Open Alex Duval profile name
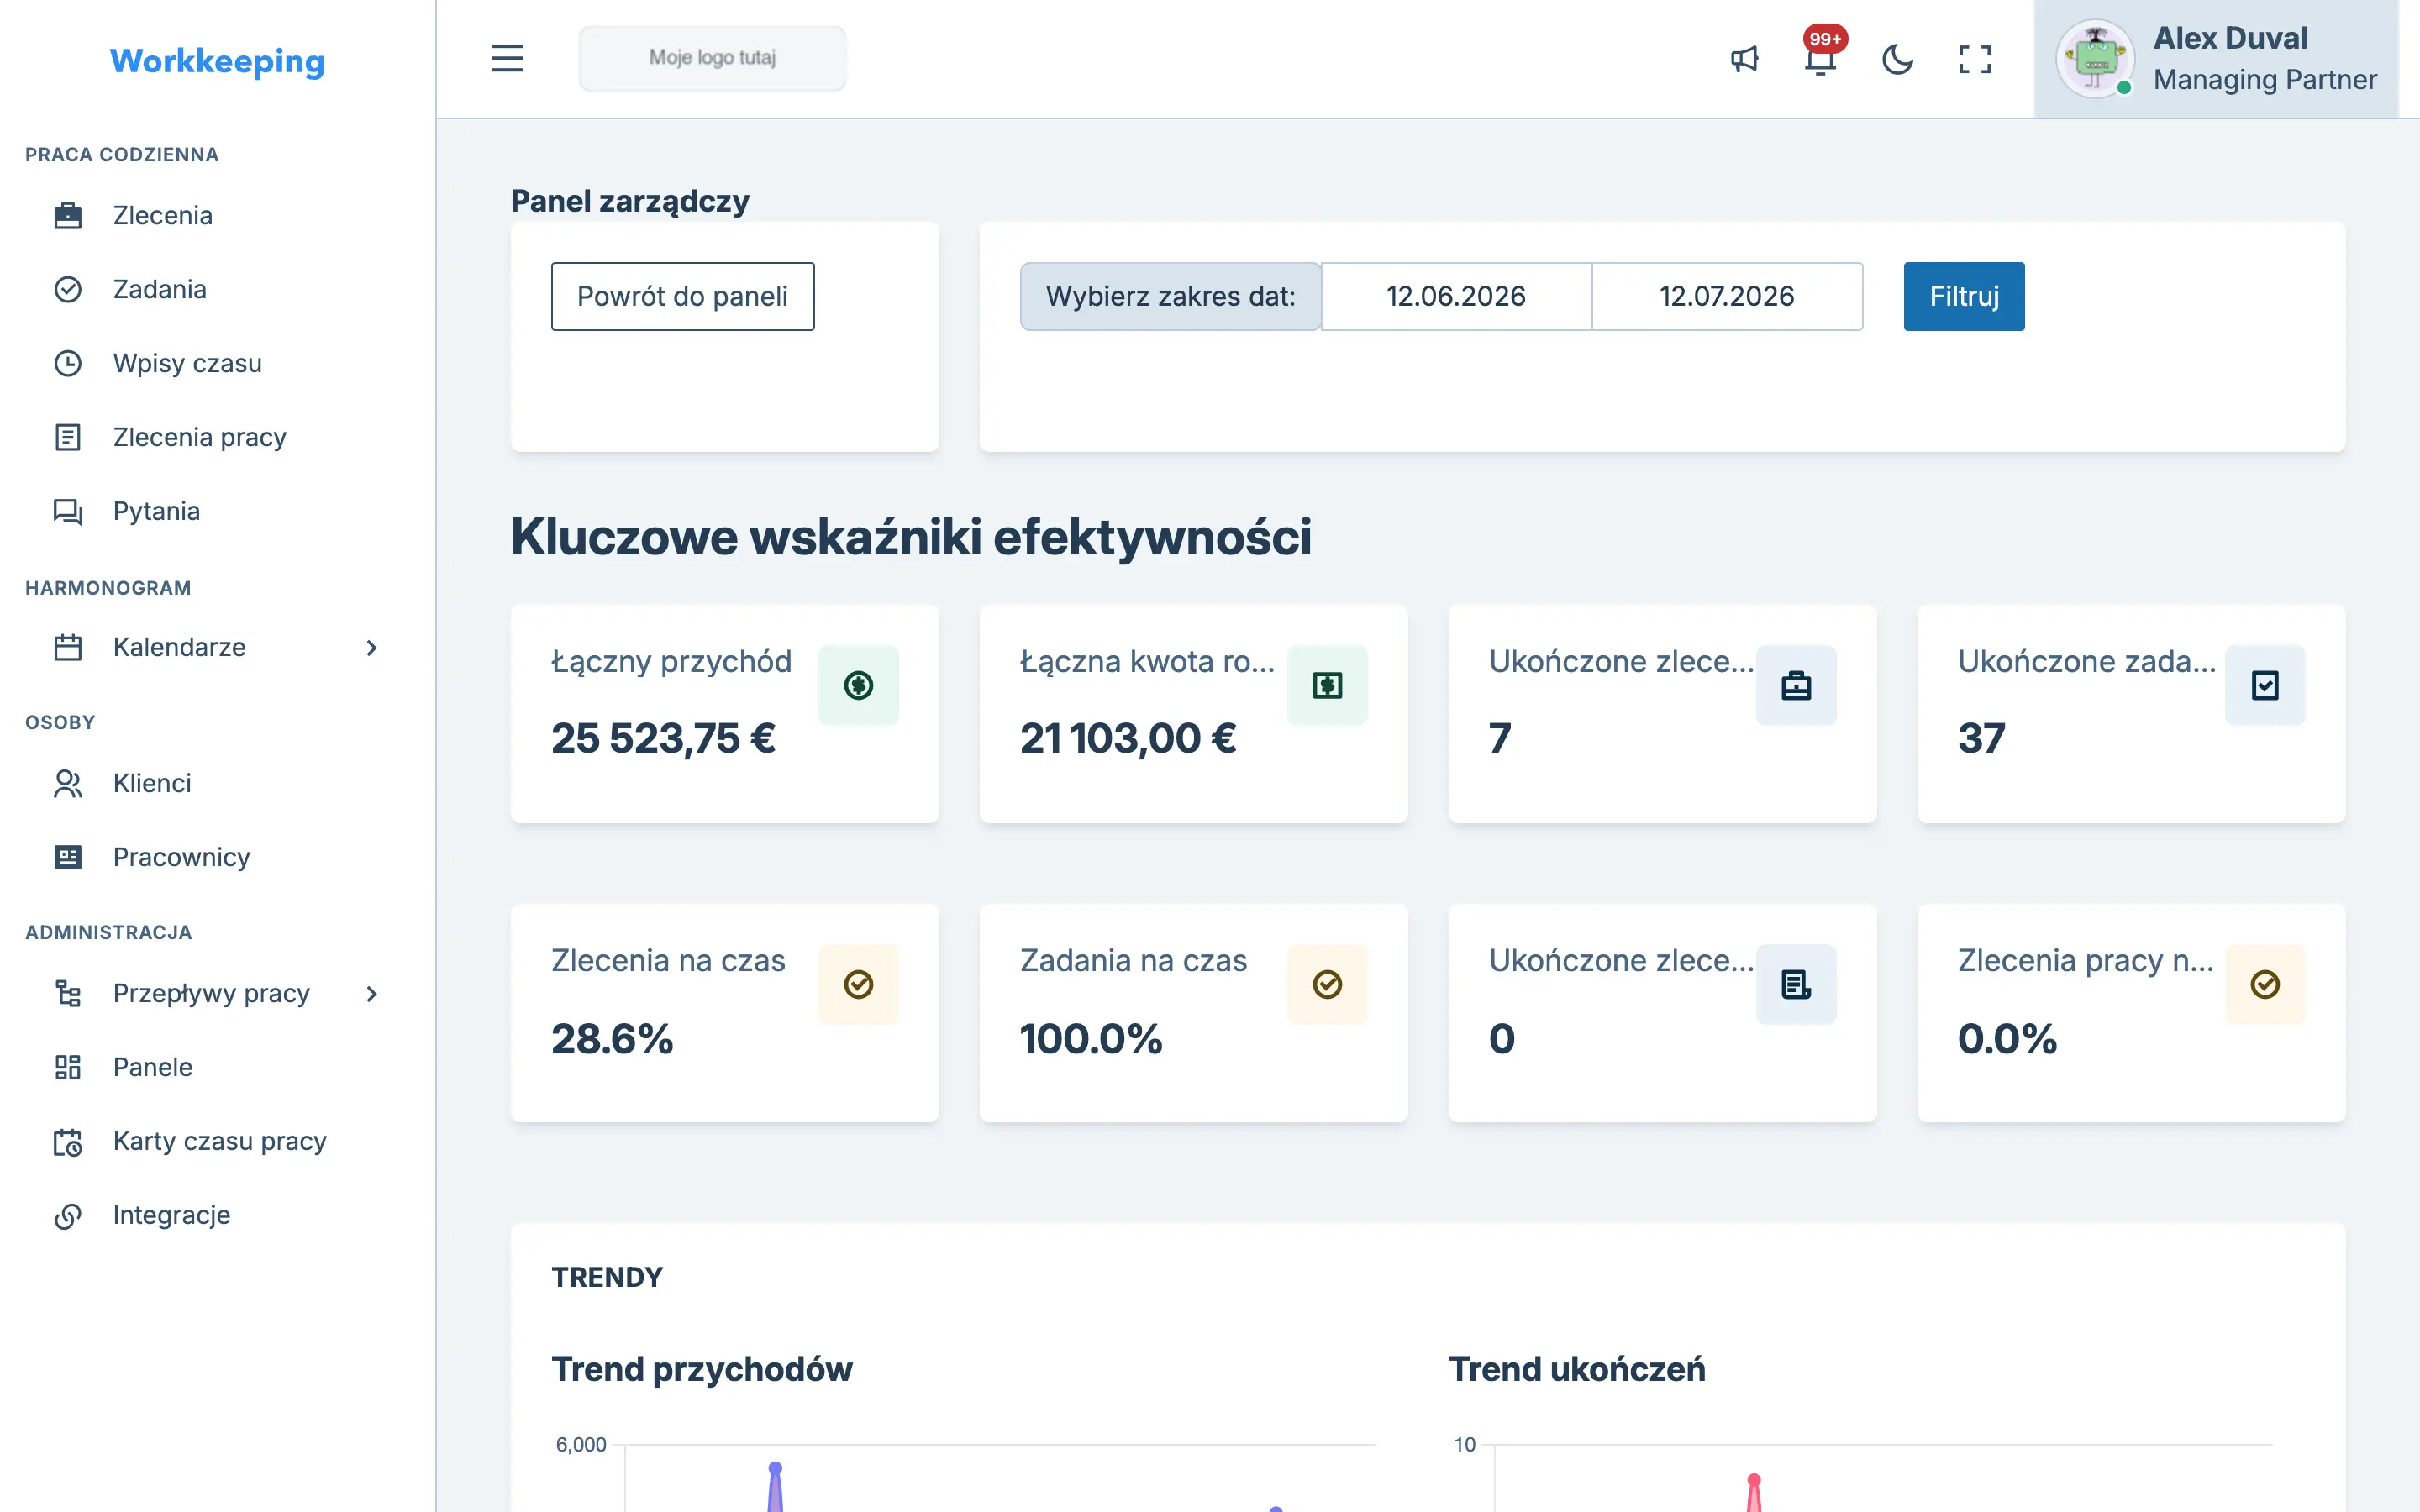Screen dimensions: 2420x1512 click(2230, 38)
